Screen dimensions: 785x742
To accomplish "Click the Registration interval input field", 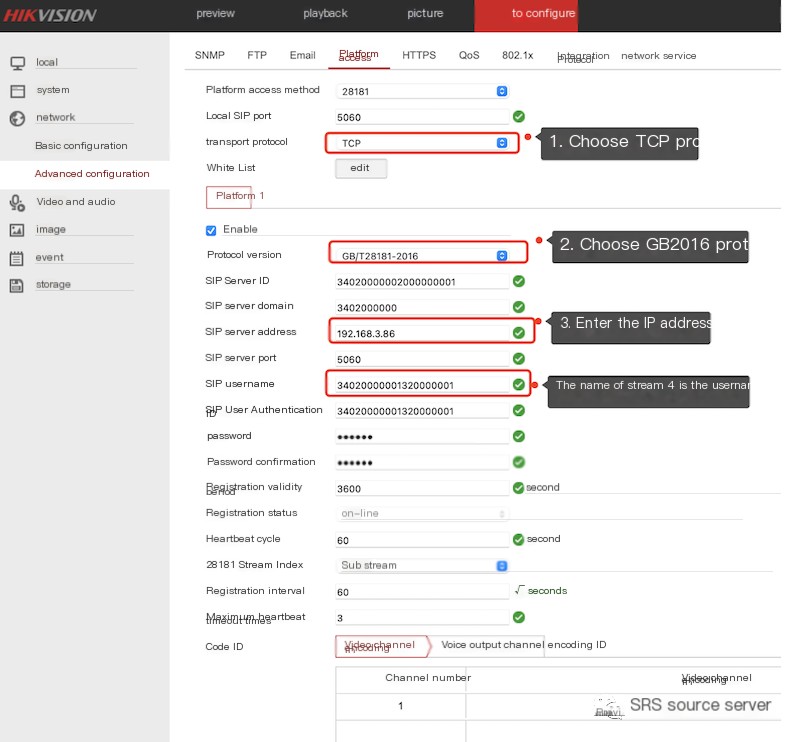I will (x=422, y=592).
